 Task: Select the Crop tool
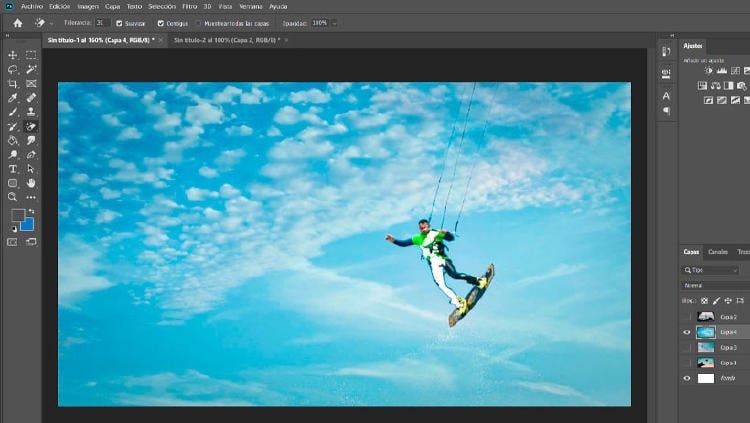tap(13, 84)
